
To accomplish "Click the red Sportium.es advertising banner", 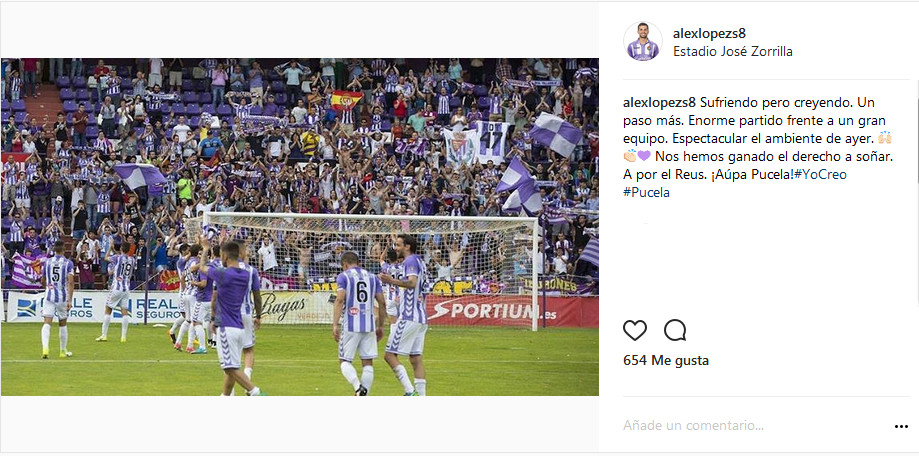I will 511,311.
